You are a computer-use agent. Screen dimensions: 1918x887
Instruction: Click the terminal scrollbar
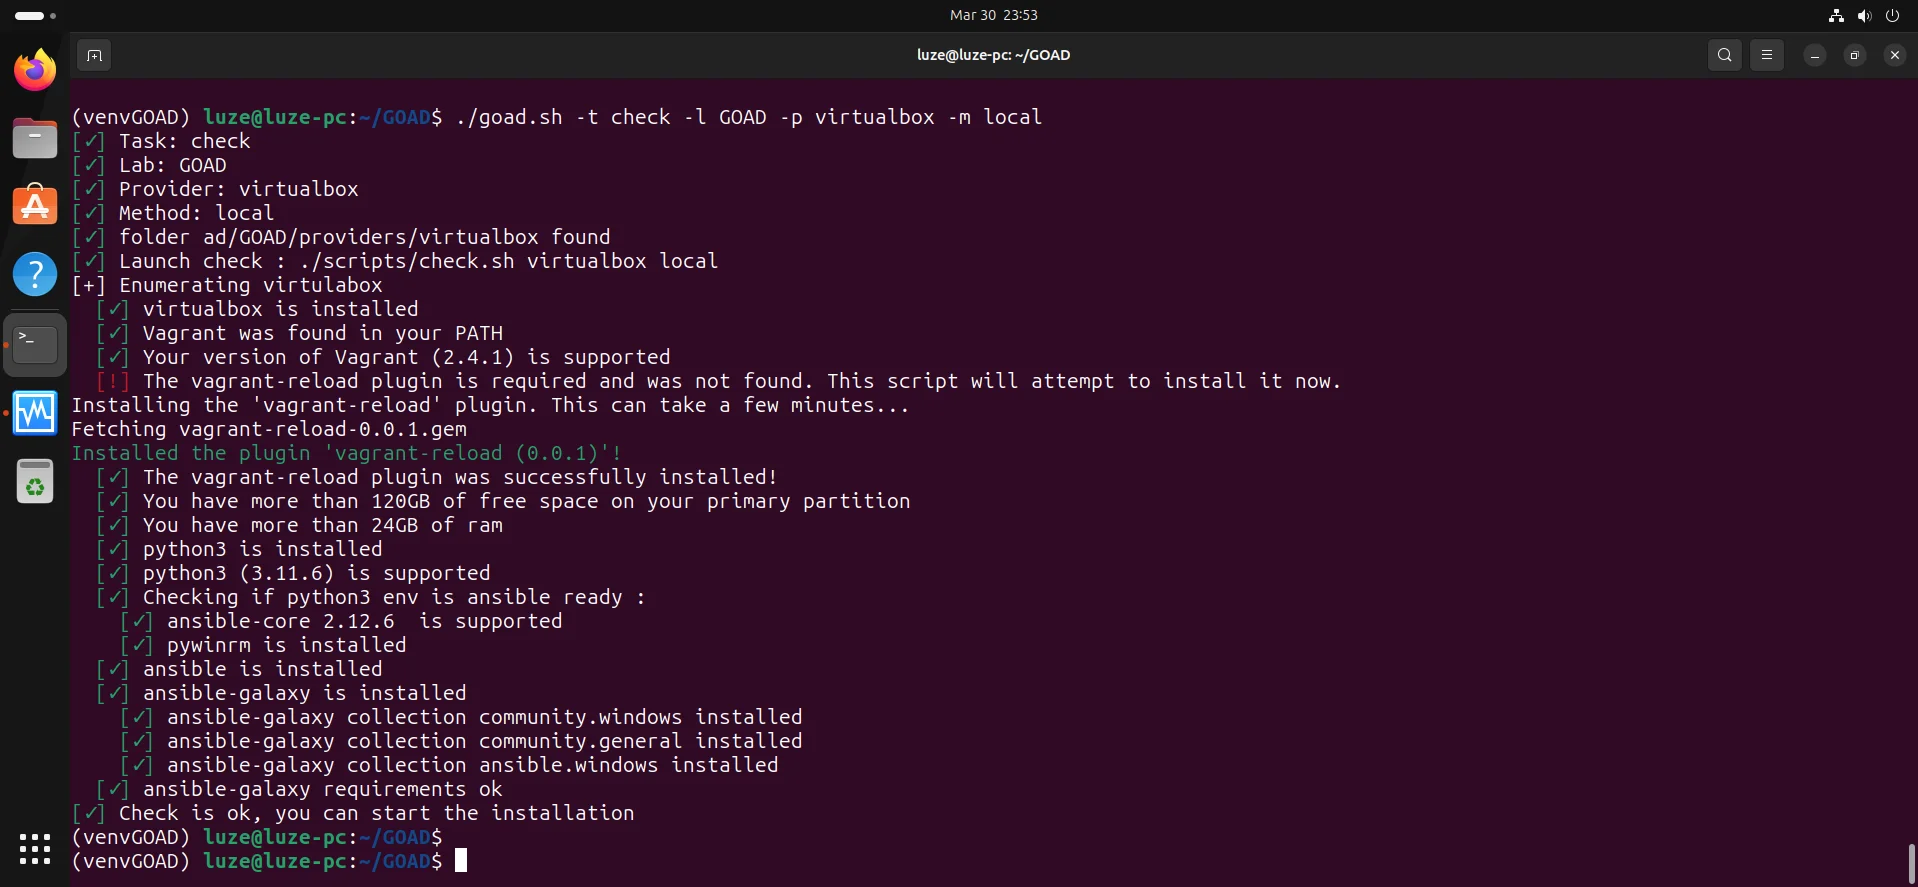pos(1911,862)
